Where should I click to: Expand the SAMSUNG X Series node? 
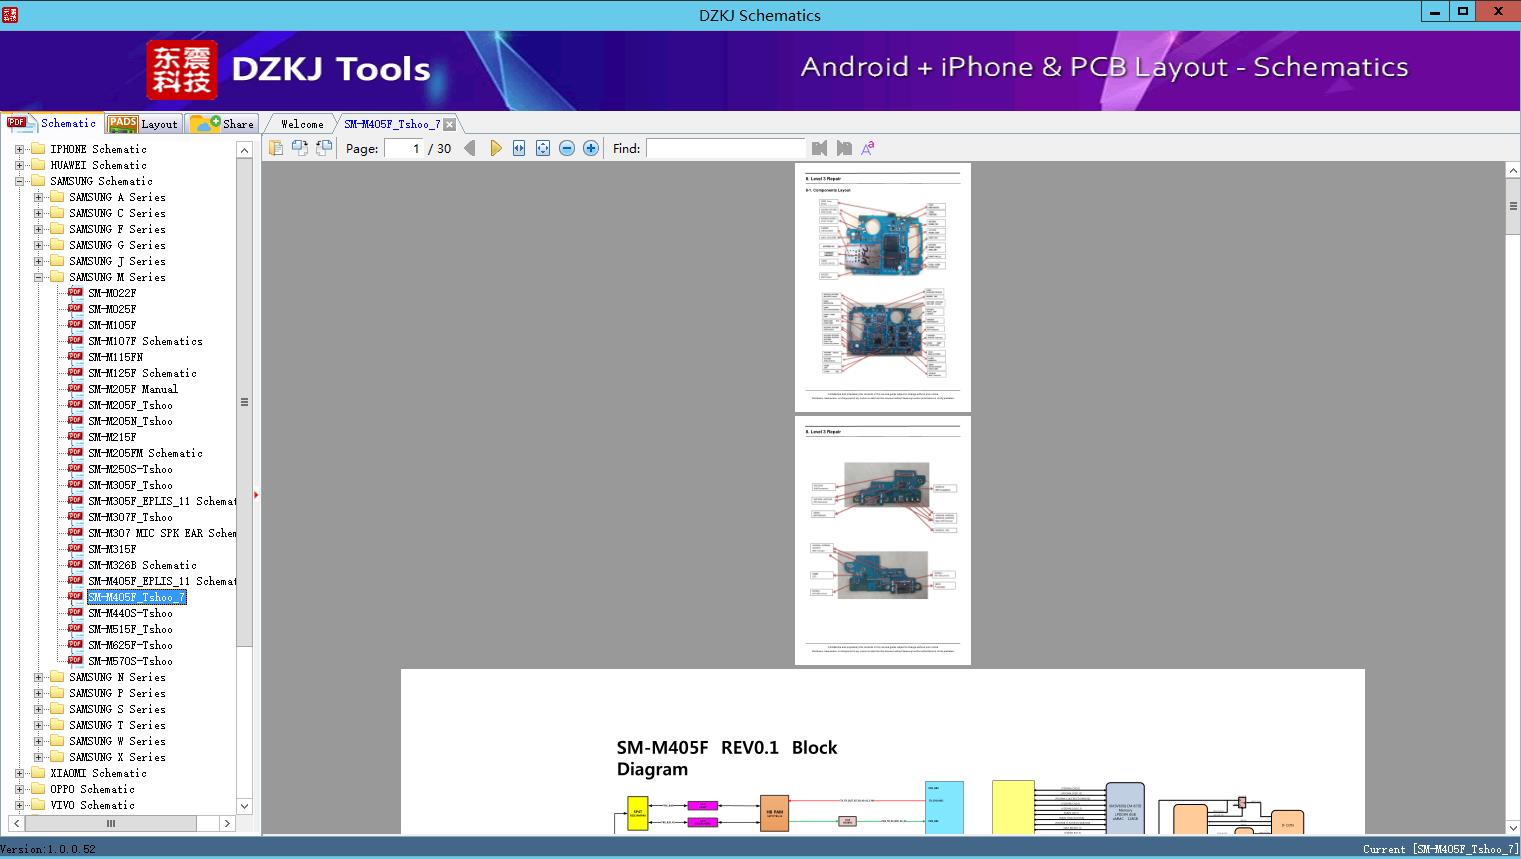click(x=38, y=757)
